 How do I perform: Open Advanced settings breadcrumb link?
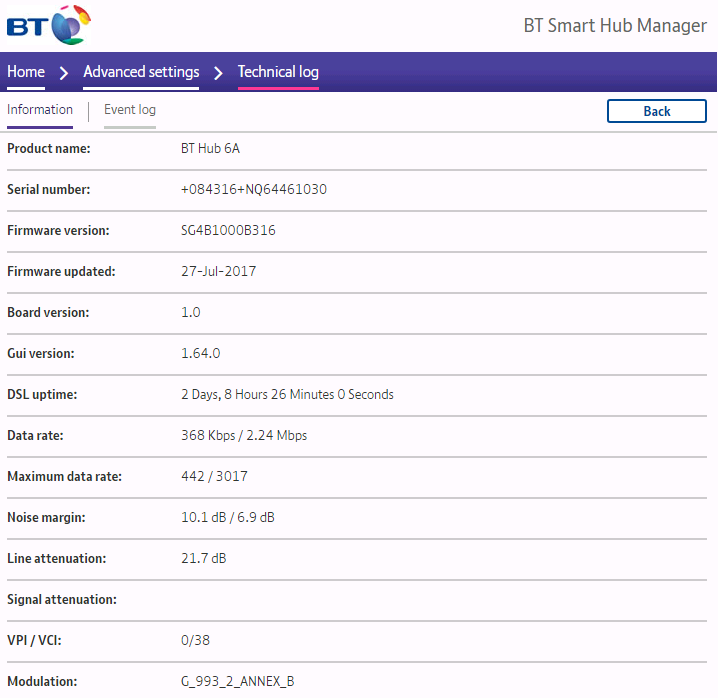point(141,72)
